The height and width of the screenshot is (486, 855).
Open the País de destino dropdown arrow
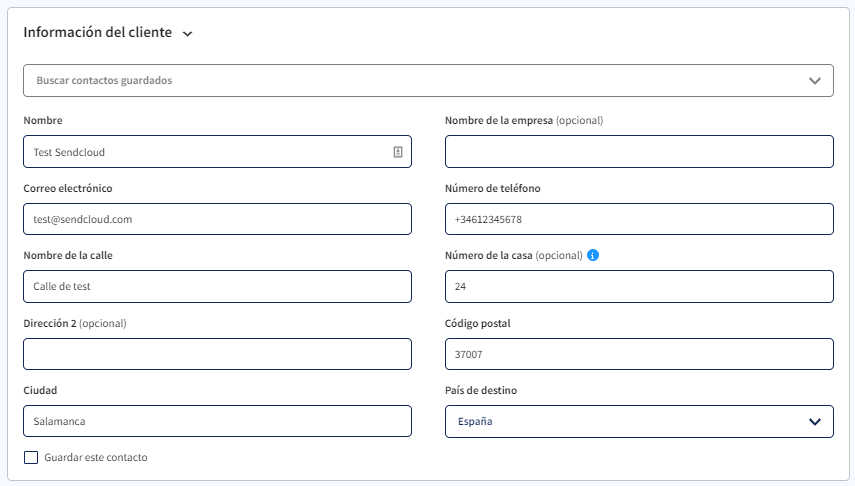(x=815, y=422)
